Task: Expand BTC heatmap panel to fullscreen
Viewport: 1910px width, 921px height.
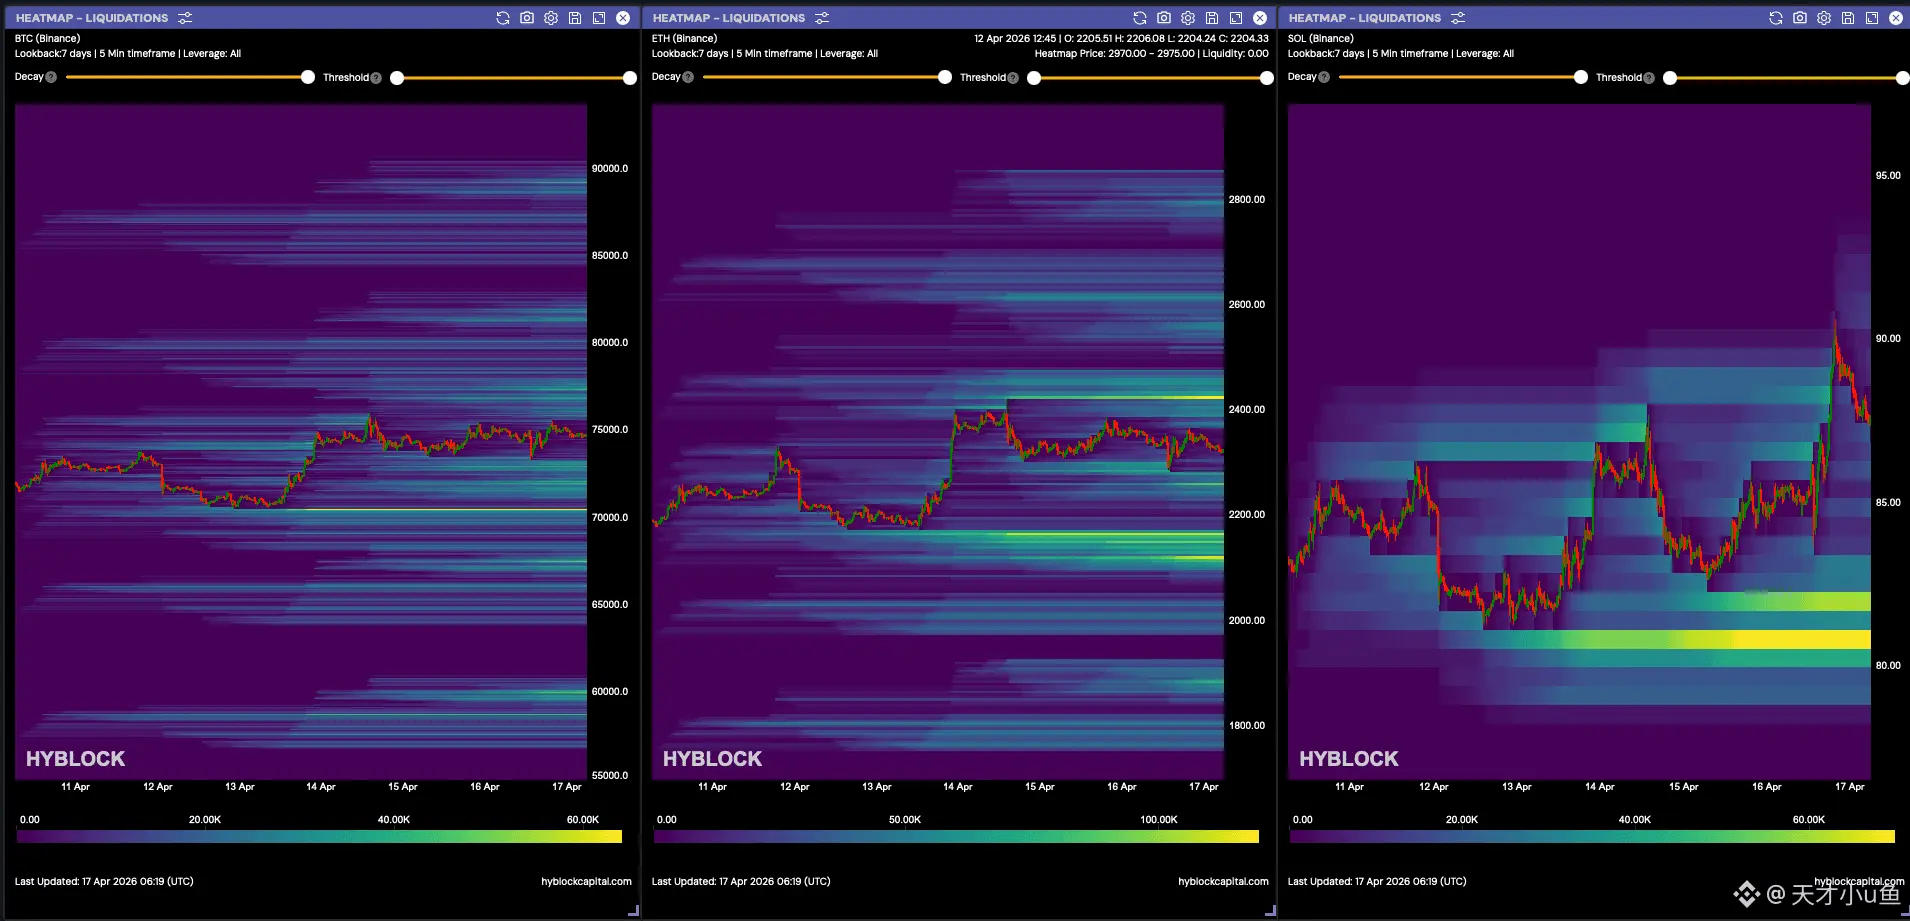Action: pos(599,18)
